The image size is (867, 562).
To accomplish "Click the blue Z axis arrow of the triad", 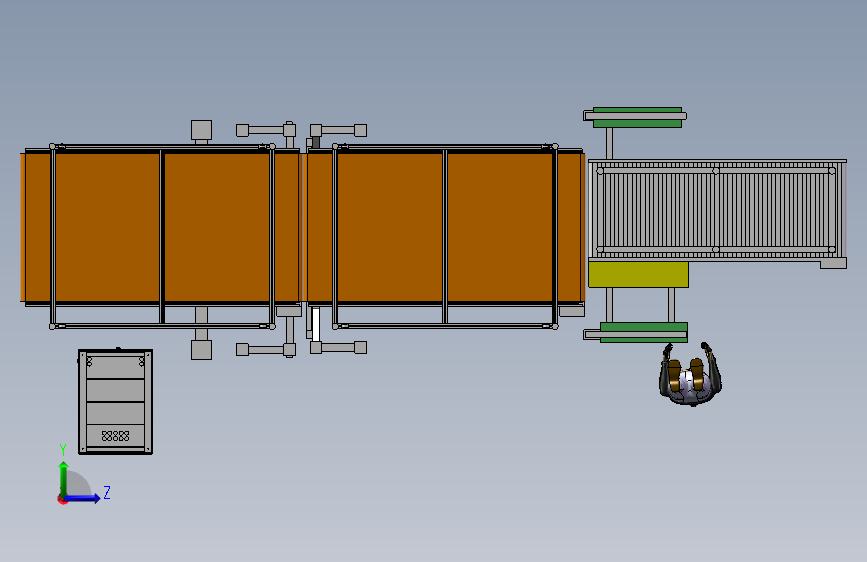I will (x=83, y=498).
